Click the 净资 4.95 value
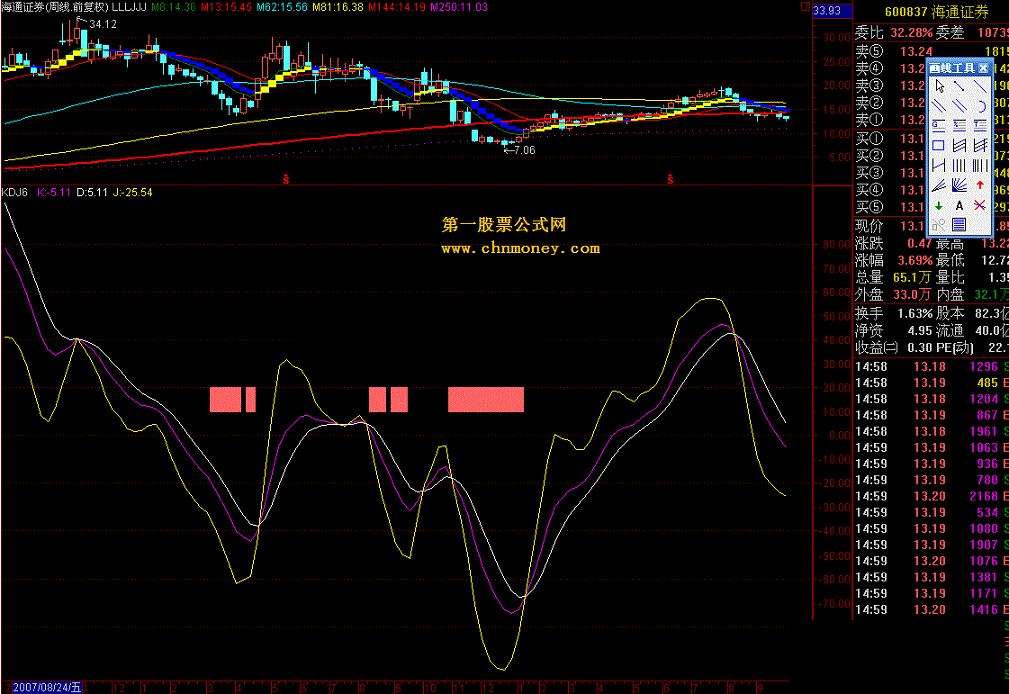 920,330
